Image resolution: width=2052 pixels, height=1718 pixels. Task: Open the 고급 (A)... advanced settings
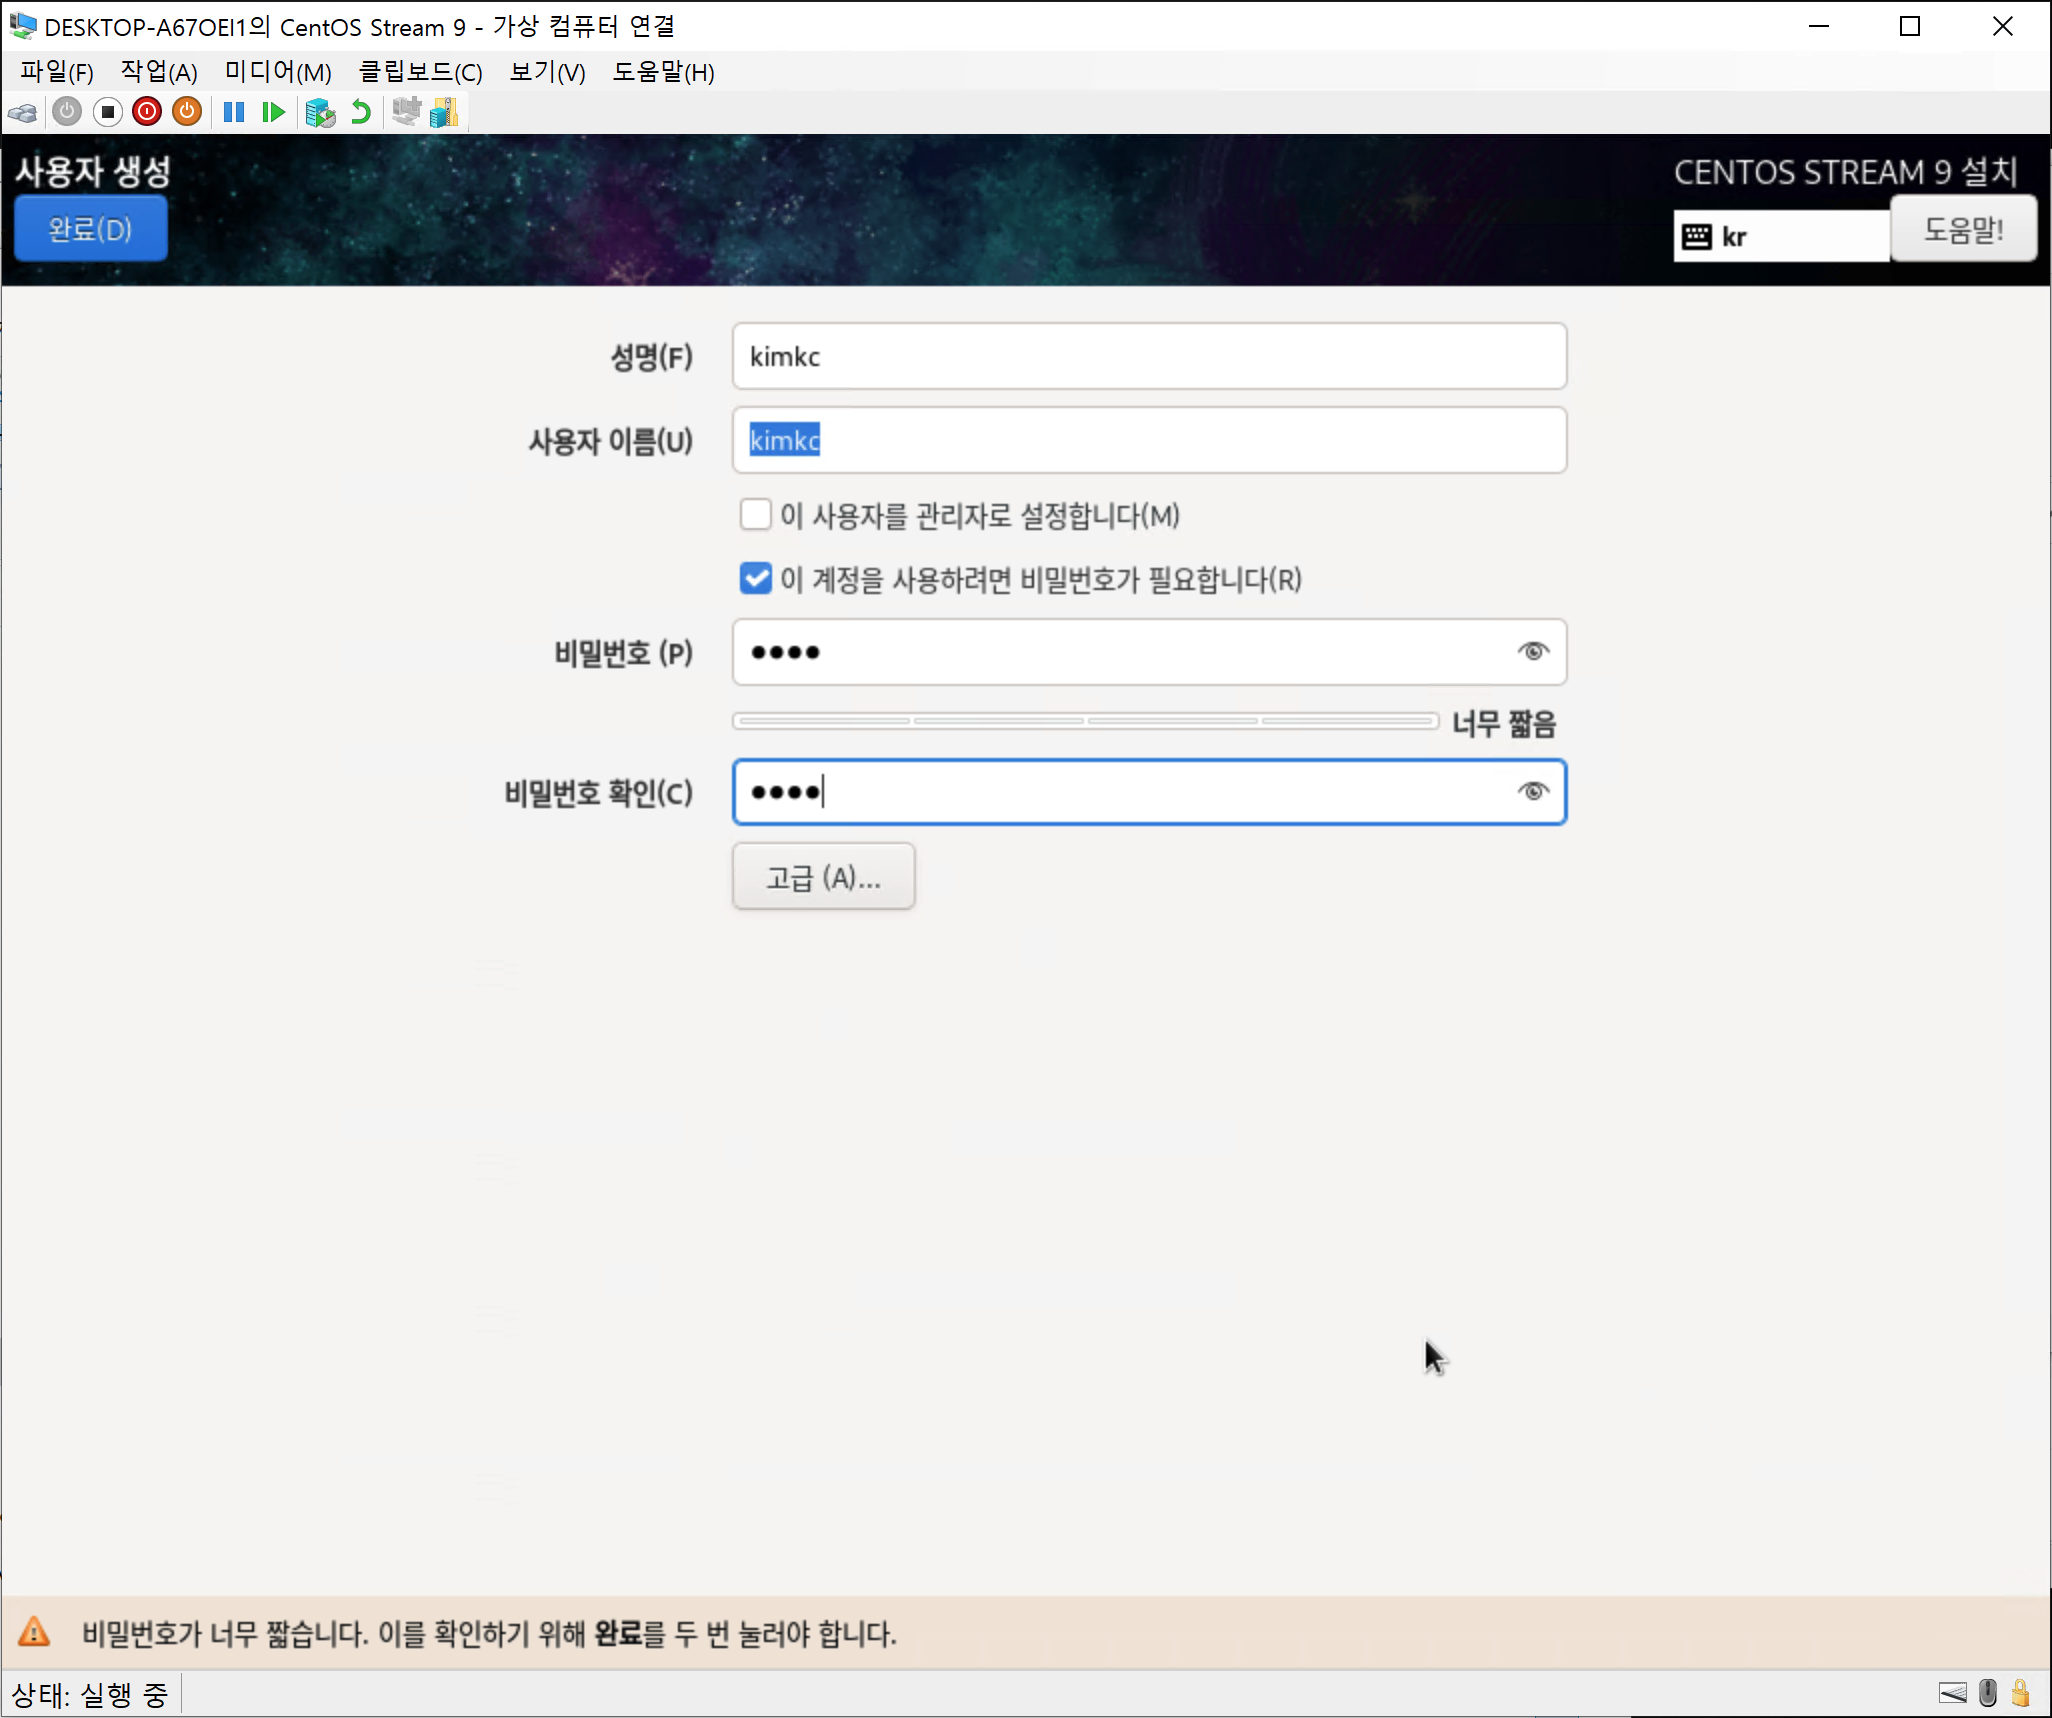coord(823,877)
